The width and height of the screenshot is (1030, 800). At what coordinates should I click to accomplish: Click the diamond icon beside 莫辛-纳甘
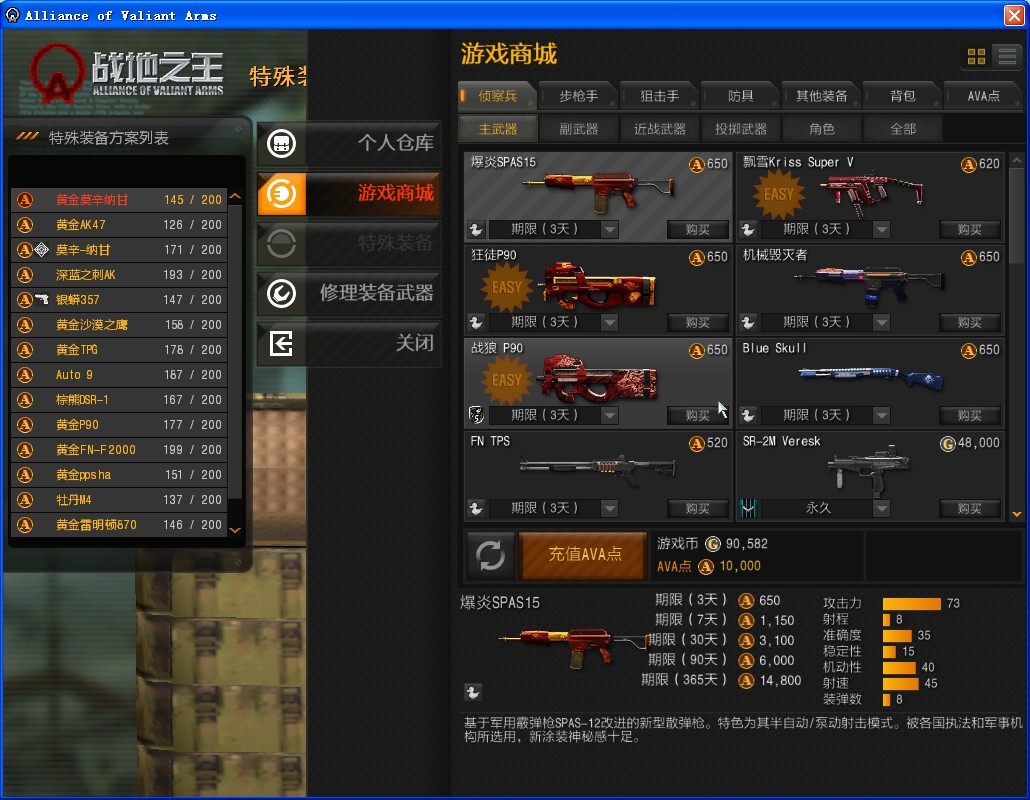pyautogui.click(x=41, y=250)
